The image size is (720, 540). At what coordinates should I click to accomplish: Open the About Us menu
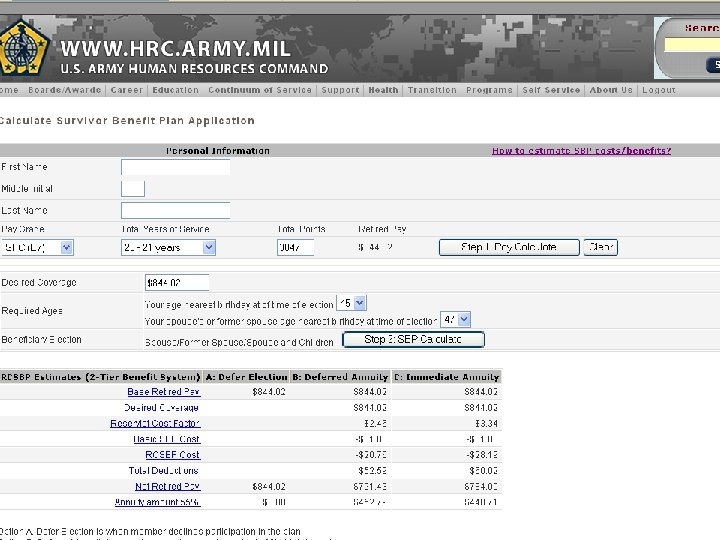[x=611, y=90]
